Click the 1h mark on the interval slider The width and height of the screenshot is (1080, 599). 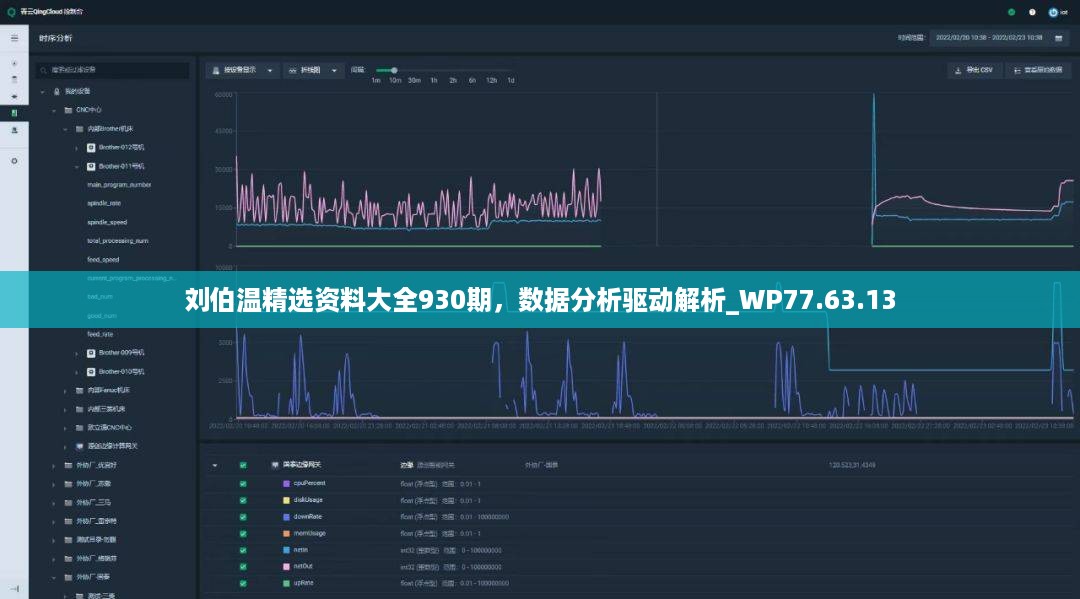point(433,80)
